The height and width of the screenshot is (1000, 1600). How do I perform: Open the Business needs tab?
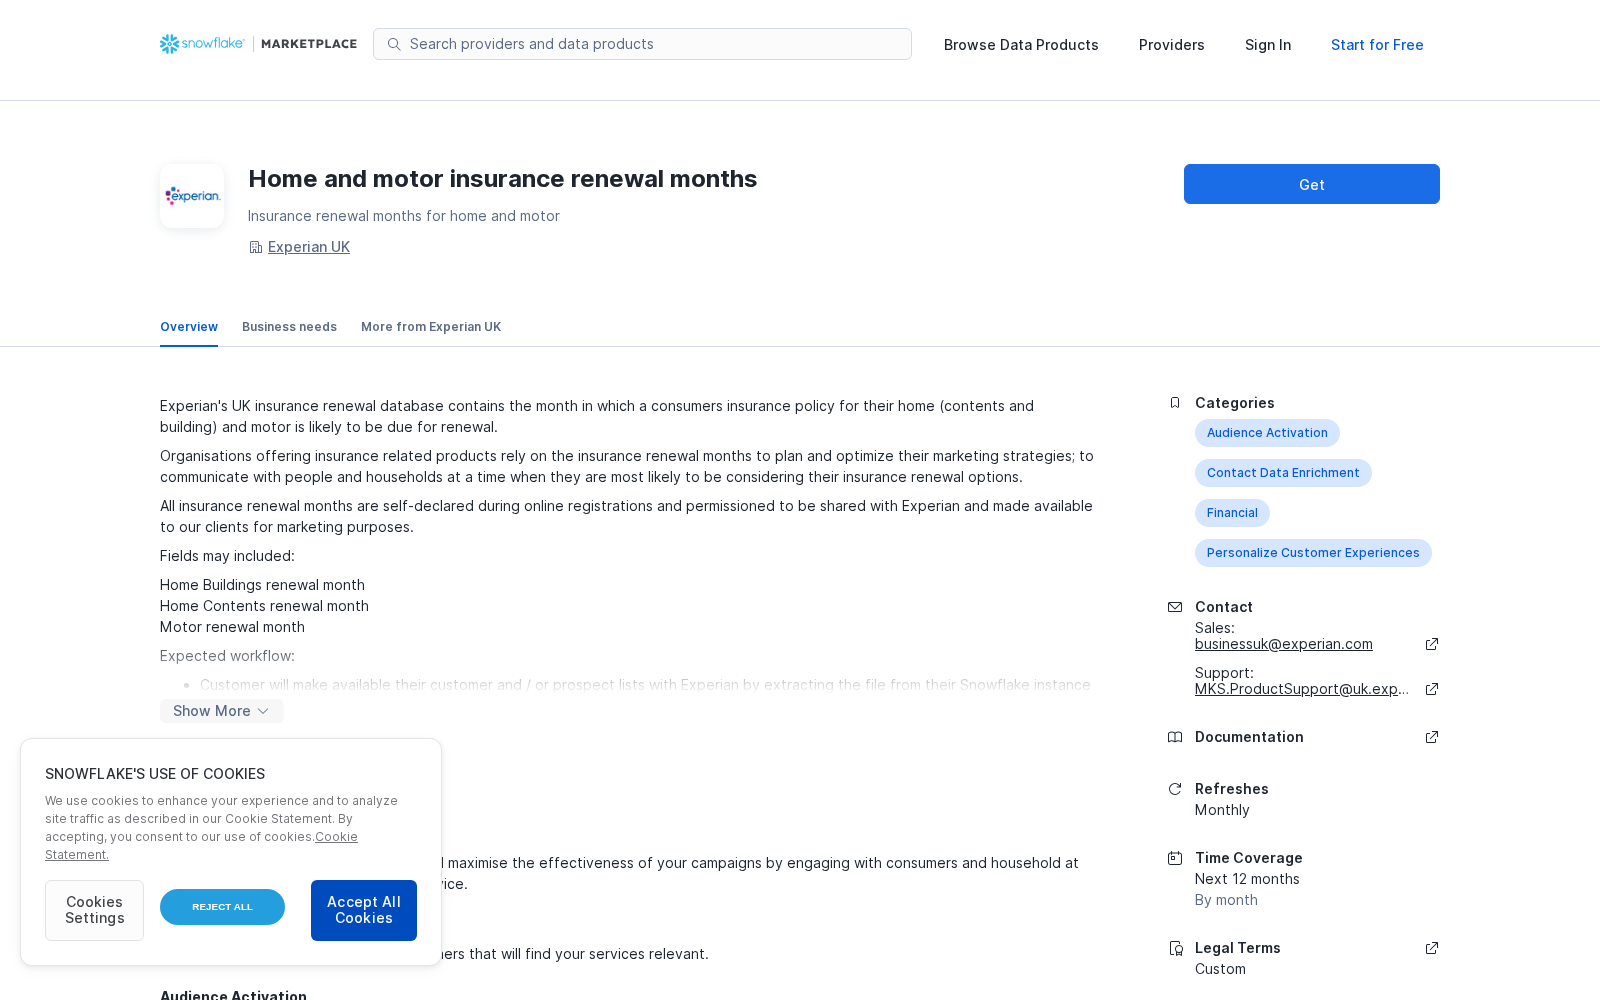(289, 327)
